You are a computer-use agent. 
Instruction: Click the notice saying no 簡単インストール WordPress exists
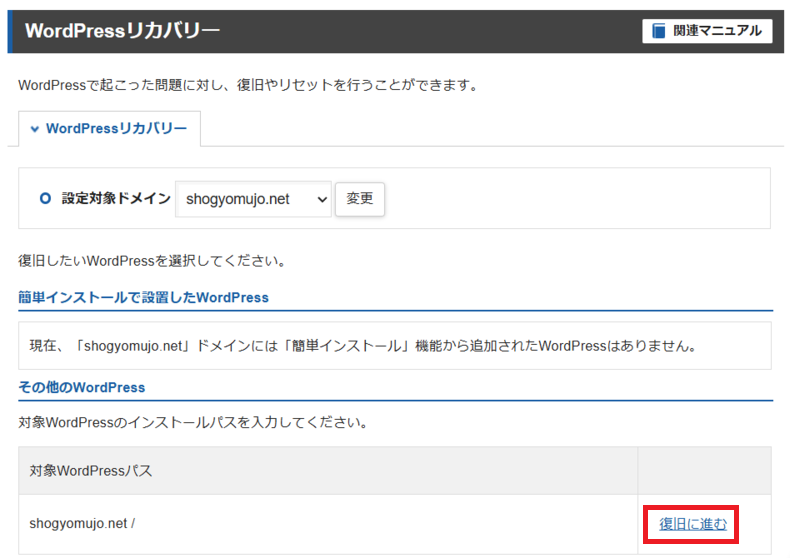[394, 346]
